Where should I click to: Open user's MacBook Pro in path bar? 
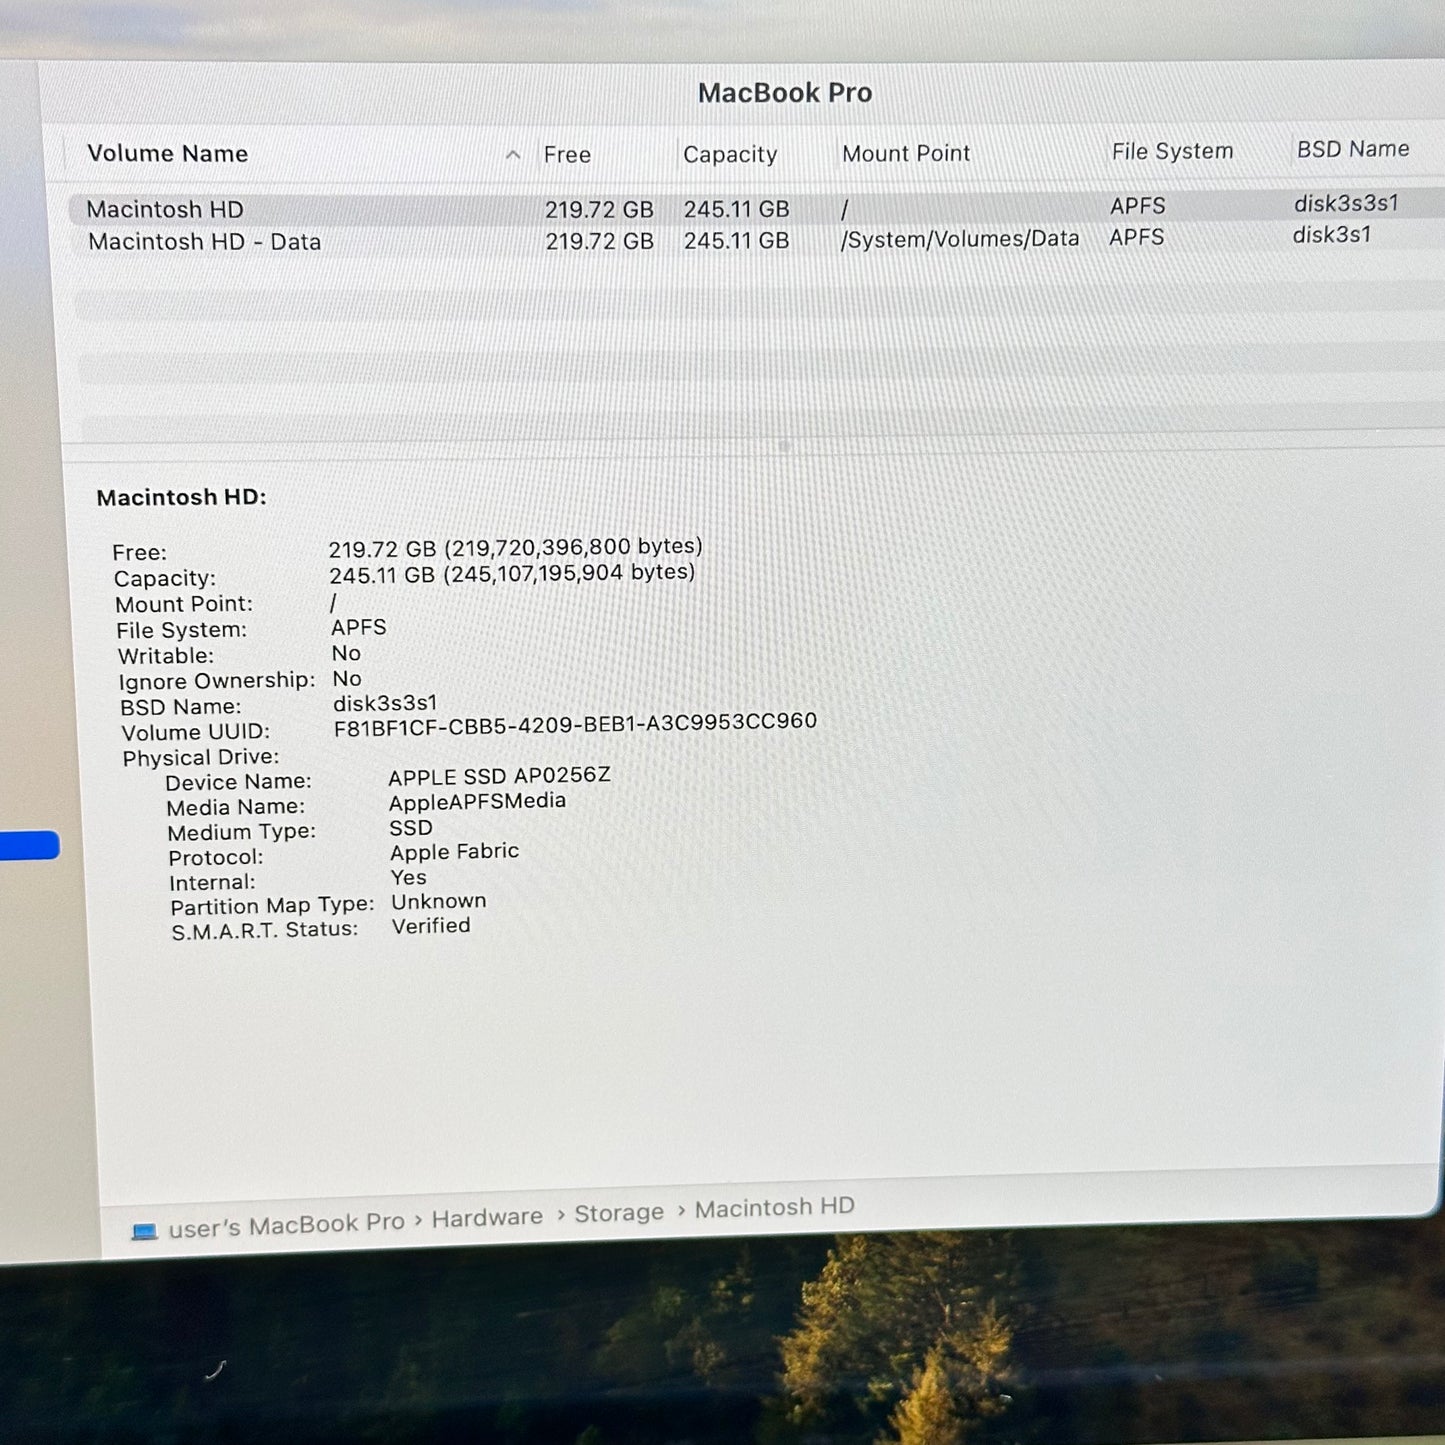[286, 1226]
